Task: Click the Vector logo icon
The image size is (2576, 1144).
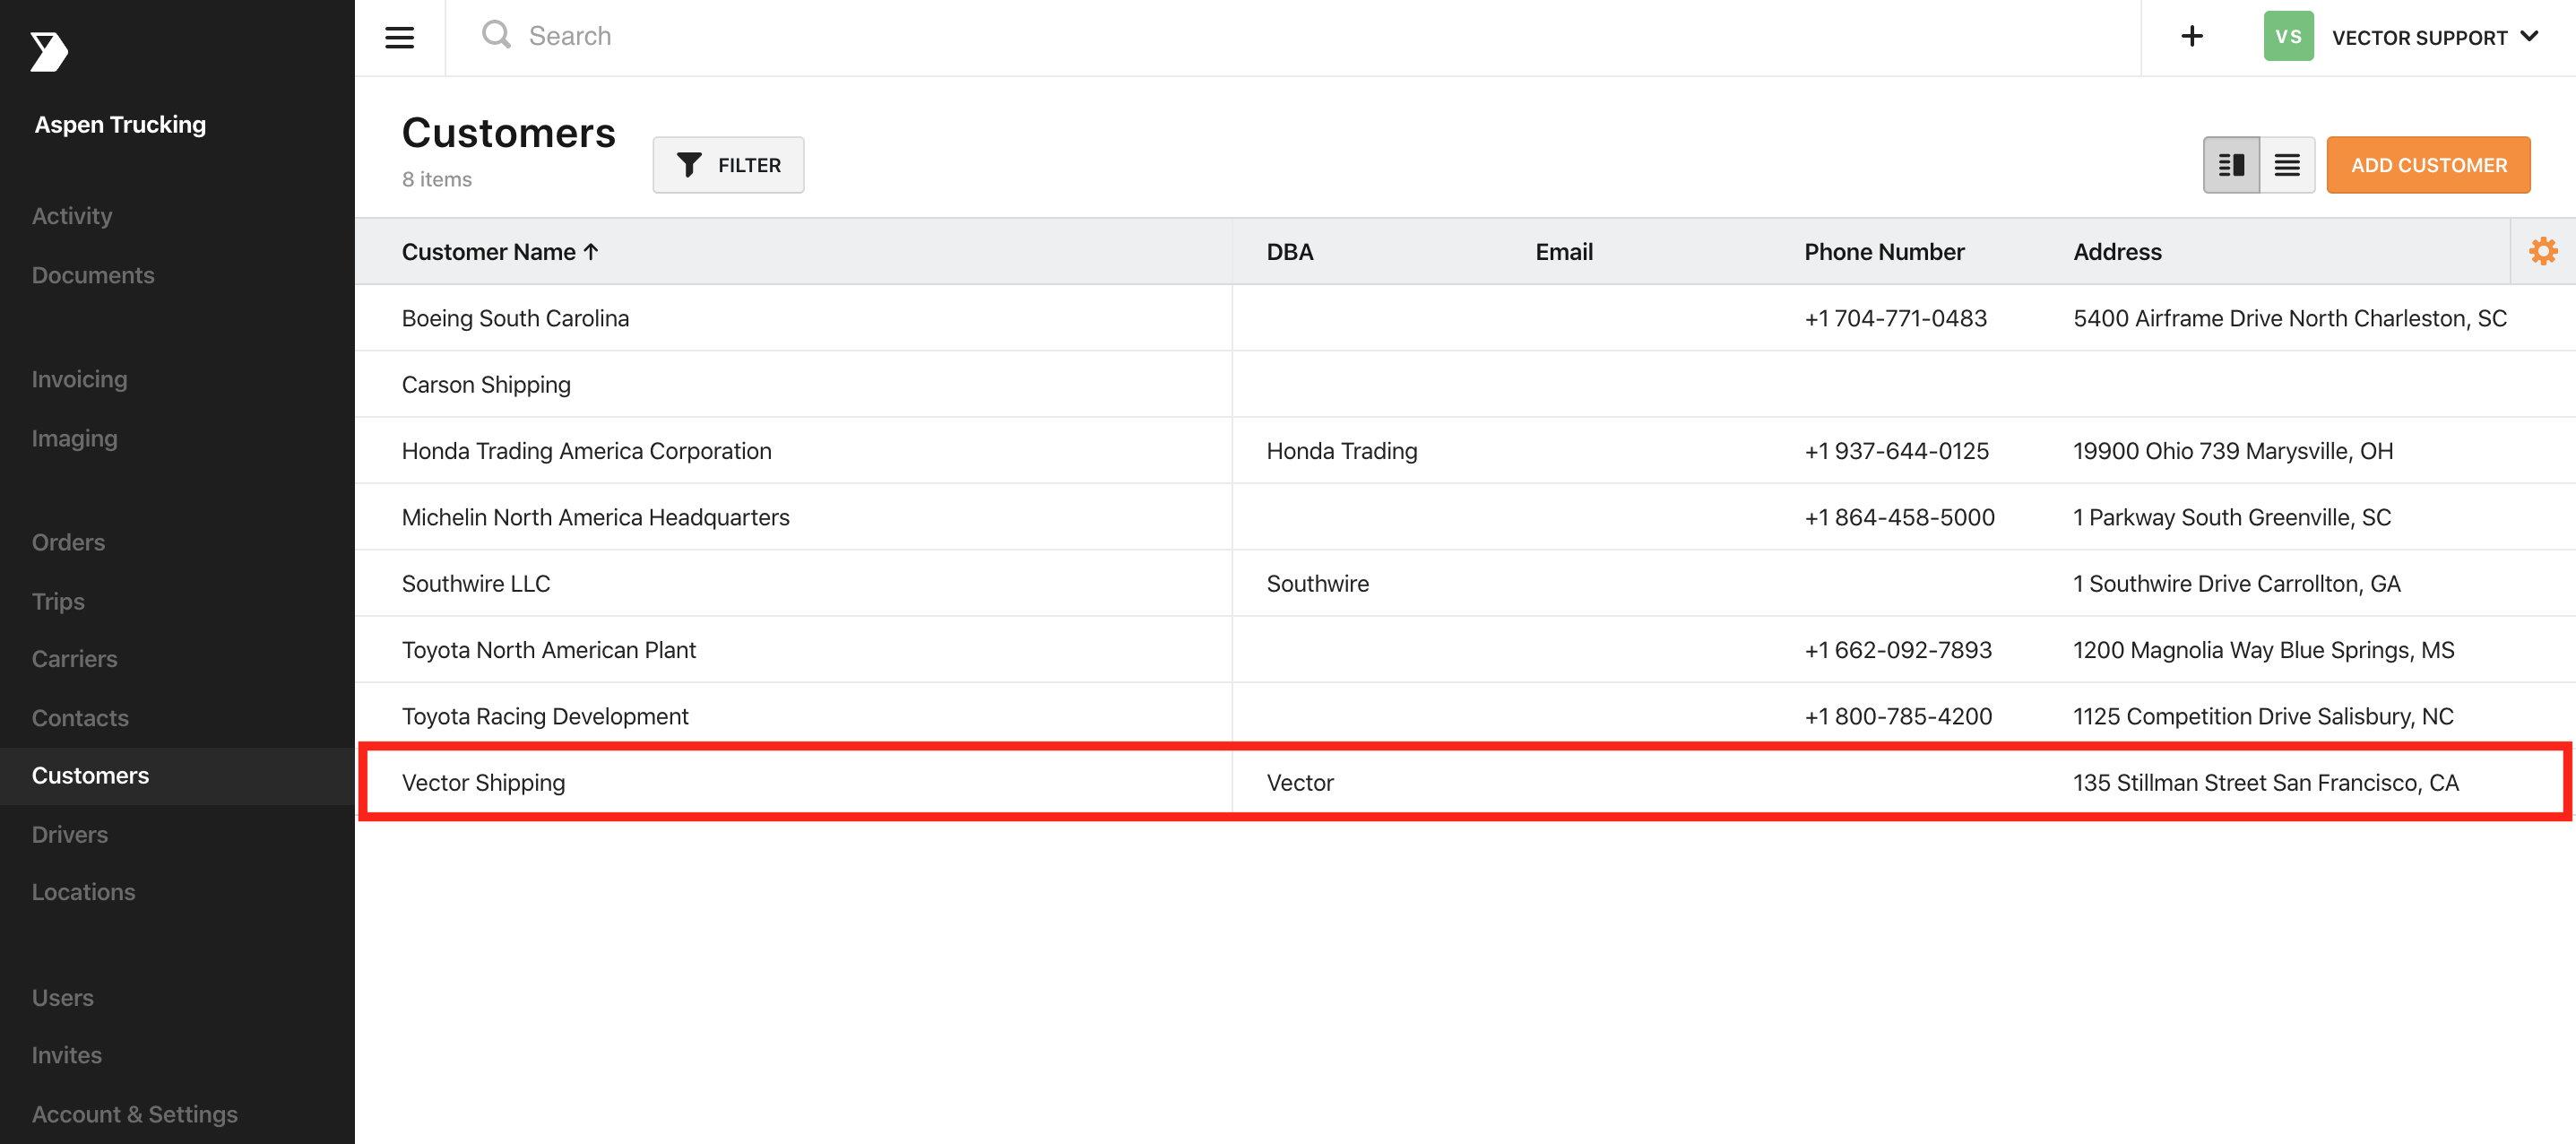Action: tap(48, 52)
